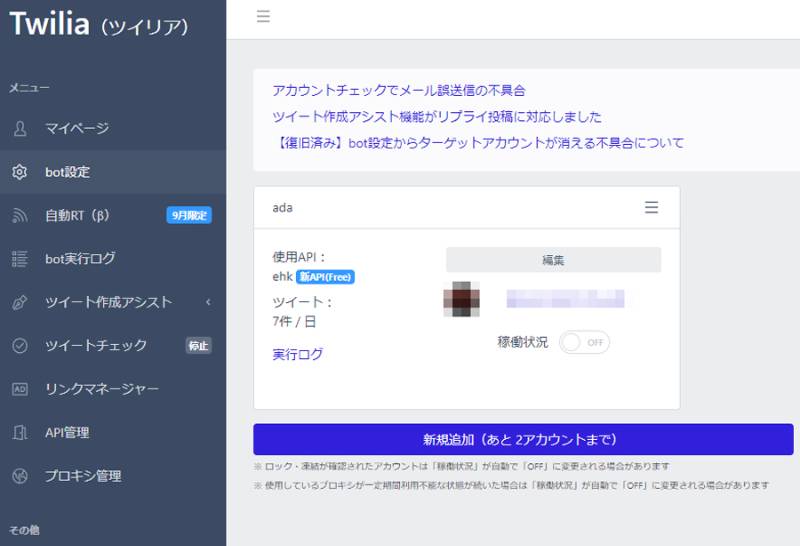Click the メニュー section heading
The height and width of the screenshot is (546, 800).
[29, 88]
